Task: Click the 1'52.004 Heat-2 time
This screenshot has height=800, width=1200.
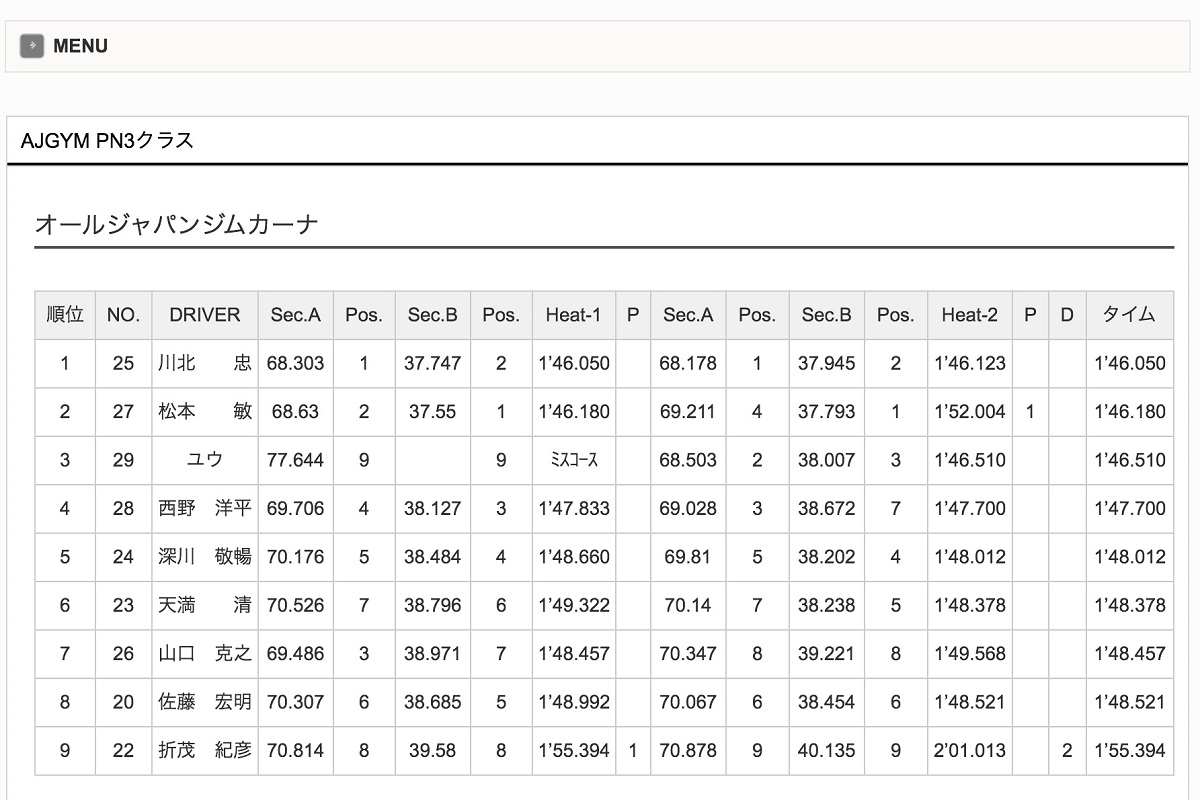Action: tap(969, 411)
